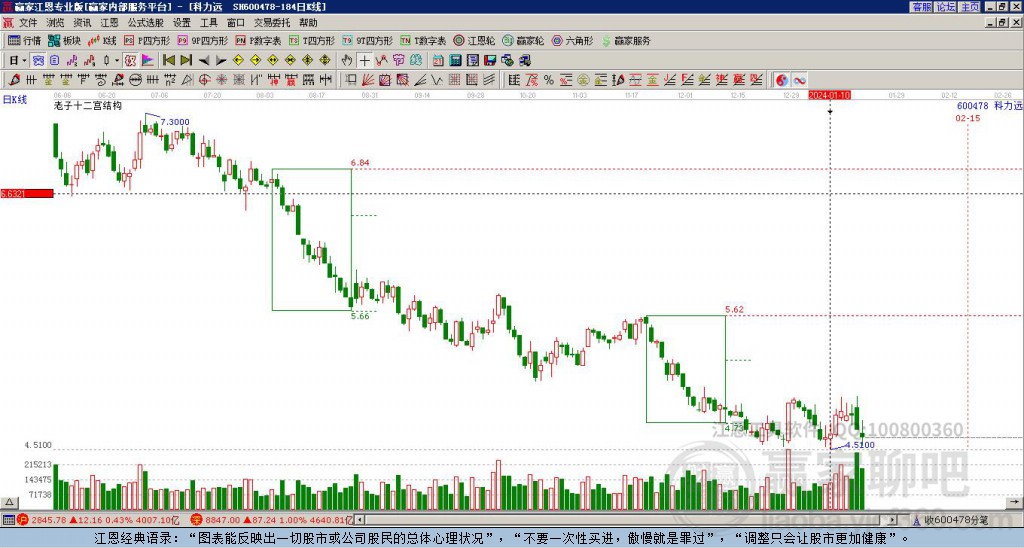Click the 老子十二宫结构 label

[x=88, y=105]
